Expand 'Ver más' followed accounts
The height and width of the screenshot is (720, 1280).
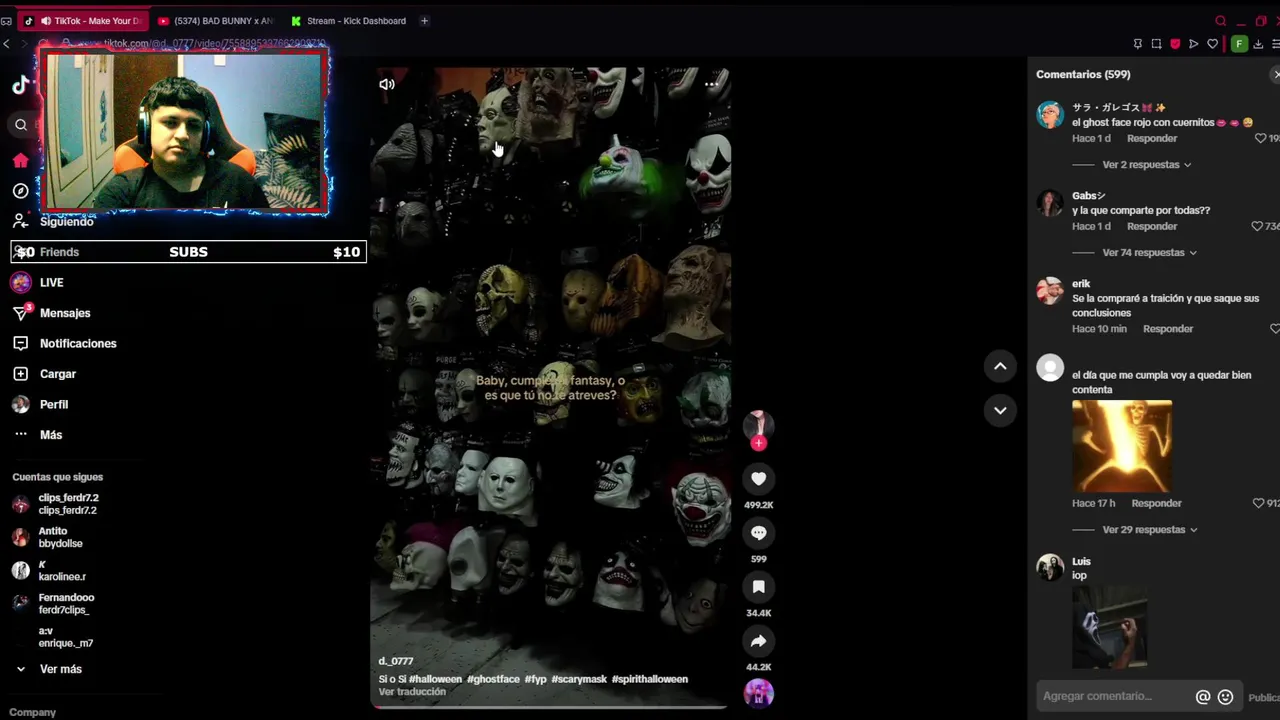tap(60, 669)
